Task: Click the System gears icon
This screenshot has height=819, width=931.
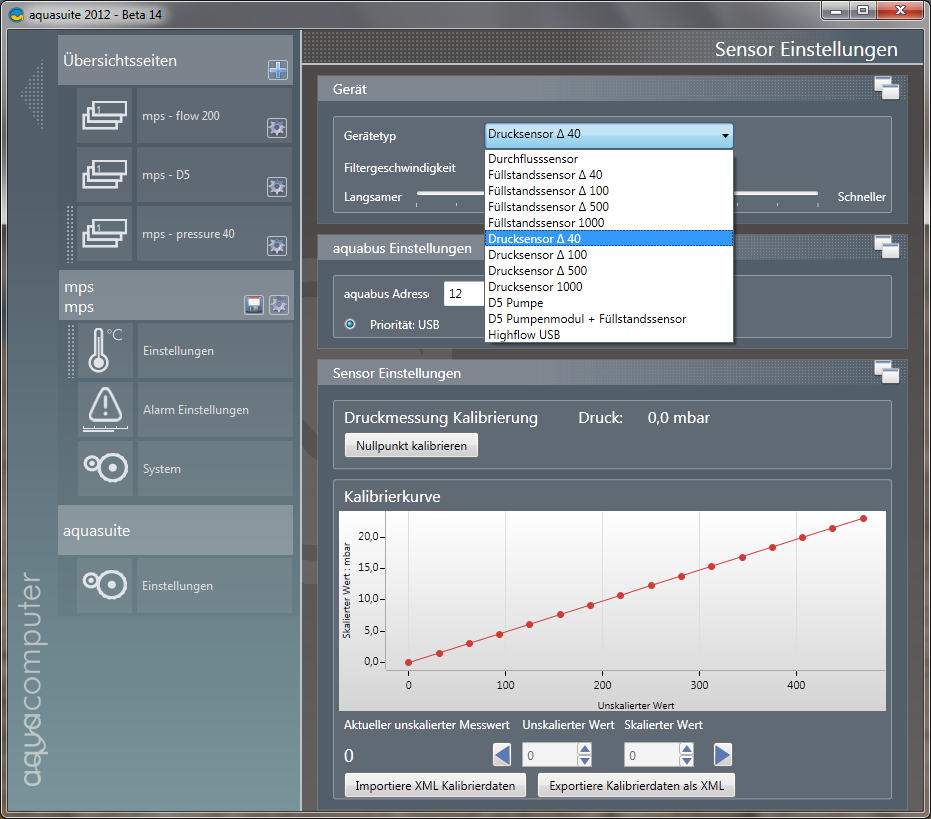Action: 105,468
